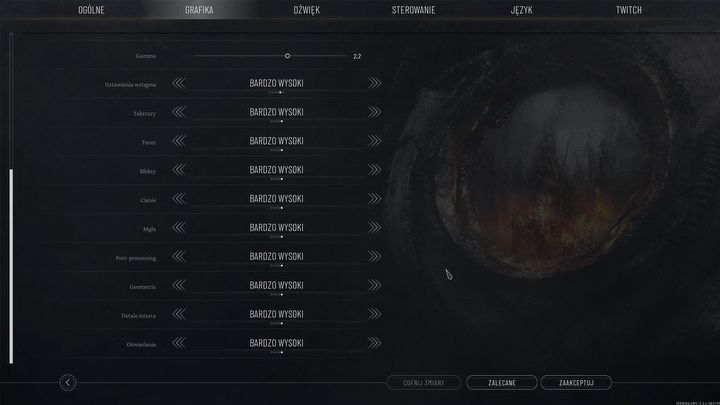The height and width of the screenshot is (405, 720).
Task: Switch to the Sterowanie tab
Action: (413, 10)
